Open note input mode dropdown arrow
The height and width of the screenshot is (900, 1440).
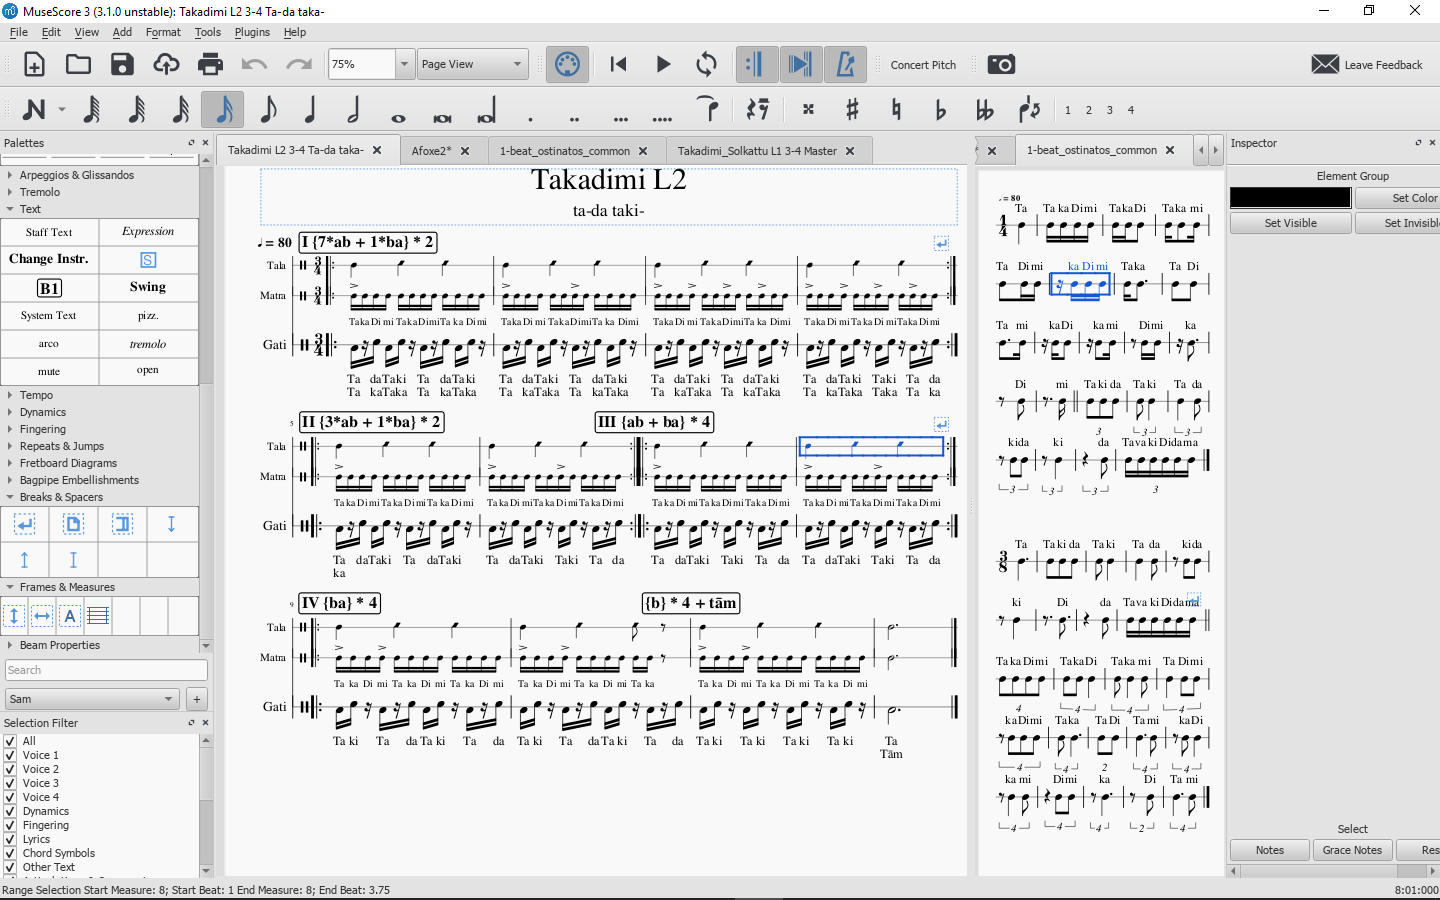pyautogui.click(x=62, y=110)
